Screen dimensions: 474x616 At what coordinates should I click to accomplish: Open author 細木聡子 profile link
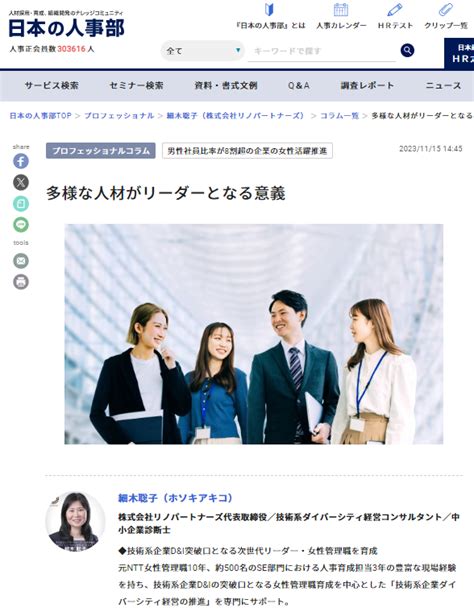point(175,498)
